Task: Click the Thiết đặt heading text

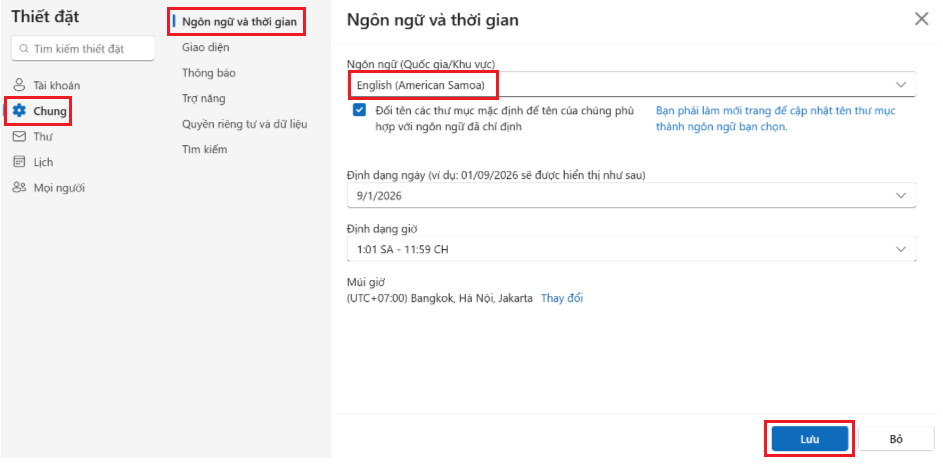Action: click(45, 17)
